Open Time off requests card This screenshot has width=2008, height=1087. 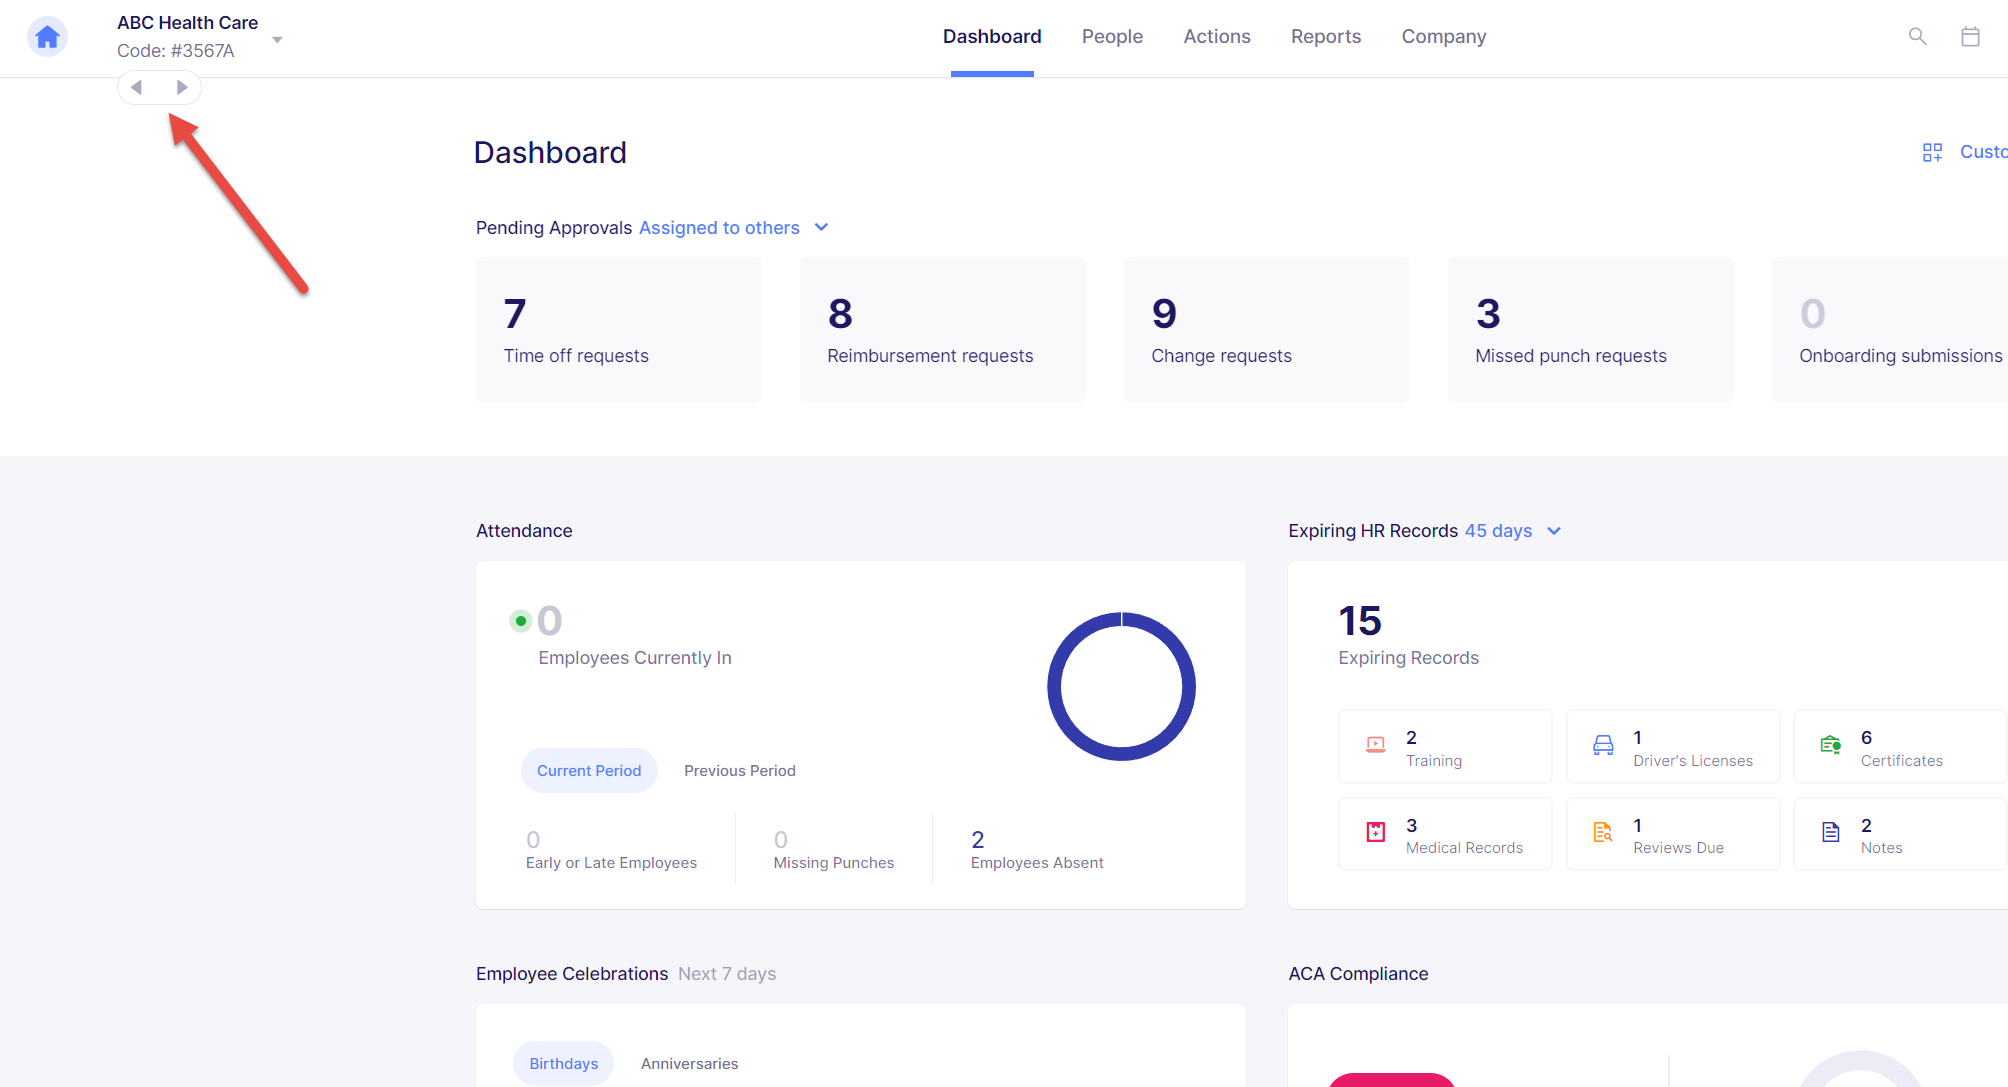pos(619,330)
